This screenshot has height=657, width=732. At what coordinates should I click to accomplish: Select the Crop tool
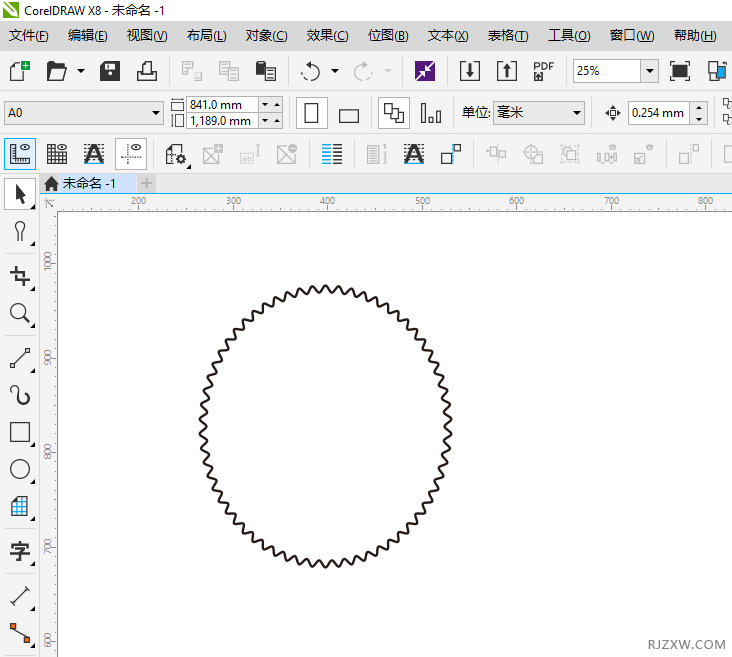point(19,276)
